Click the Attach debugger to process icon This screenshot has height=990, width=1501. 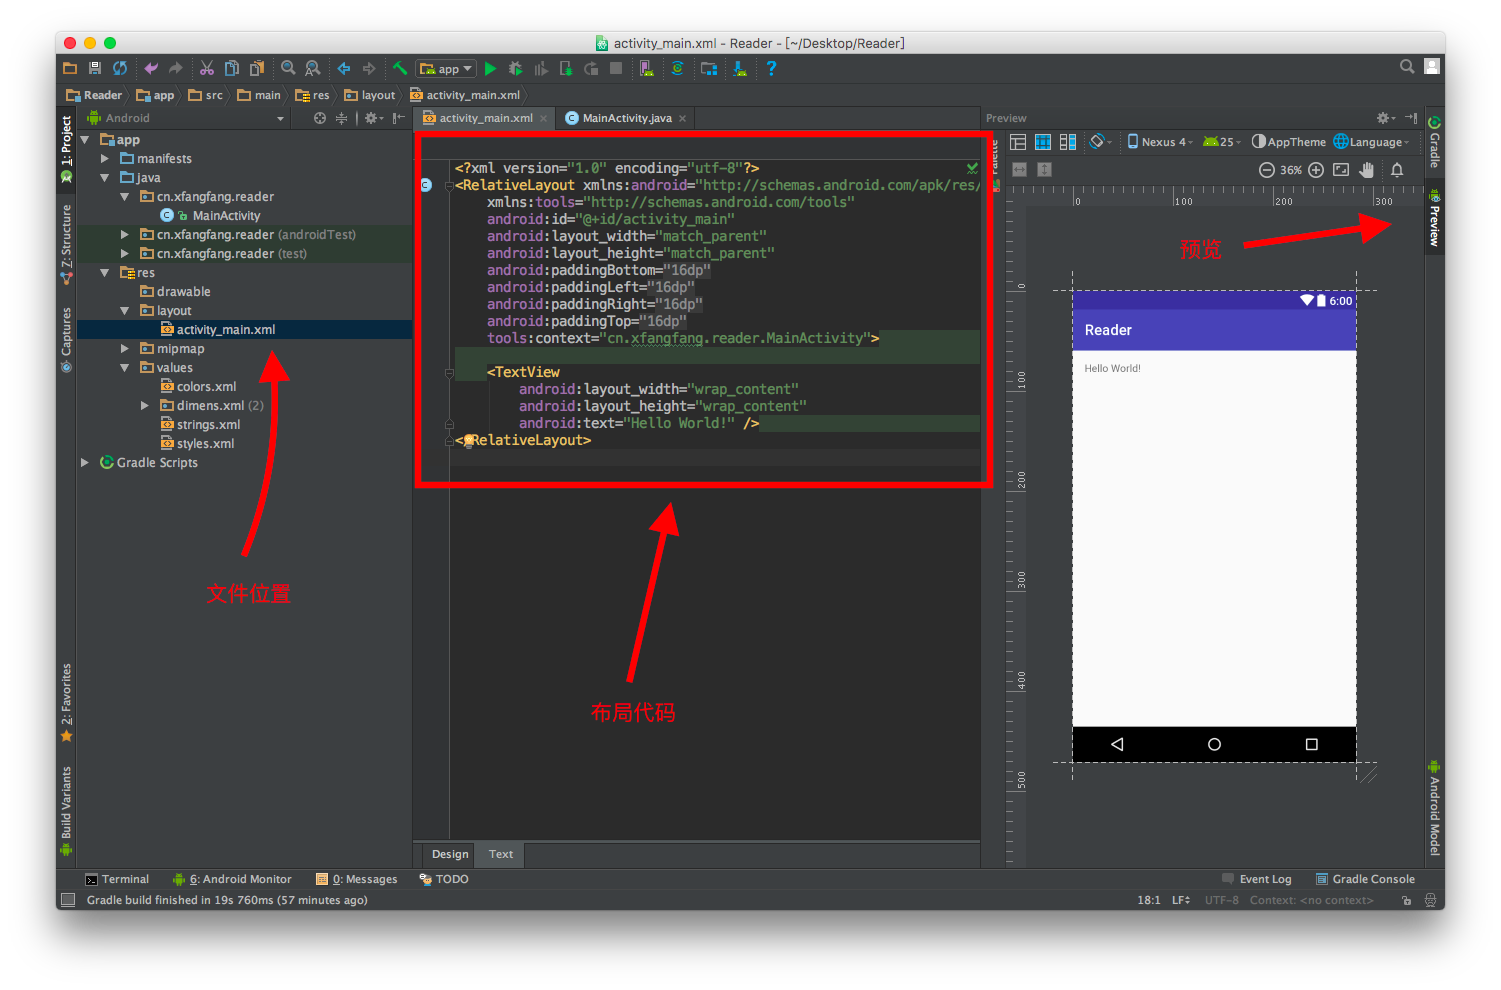click(x=566, y=68)
